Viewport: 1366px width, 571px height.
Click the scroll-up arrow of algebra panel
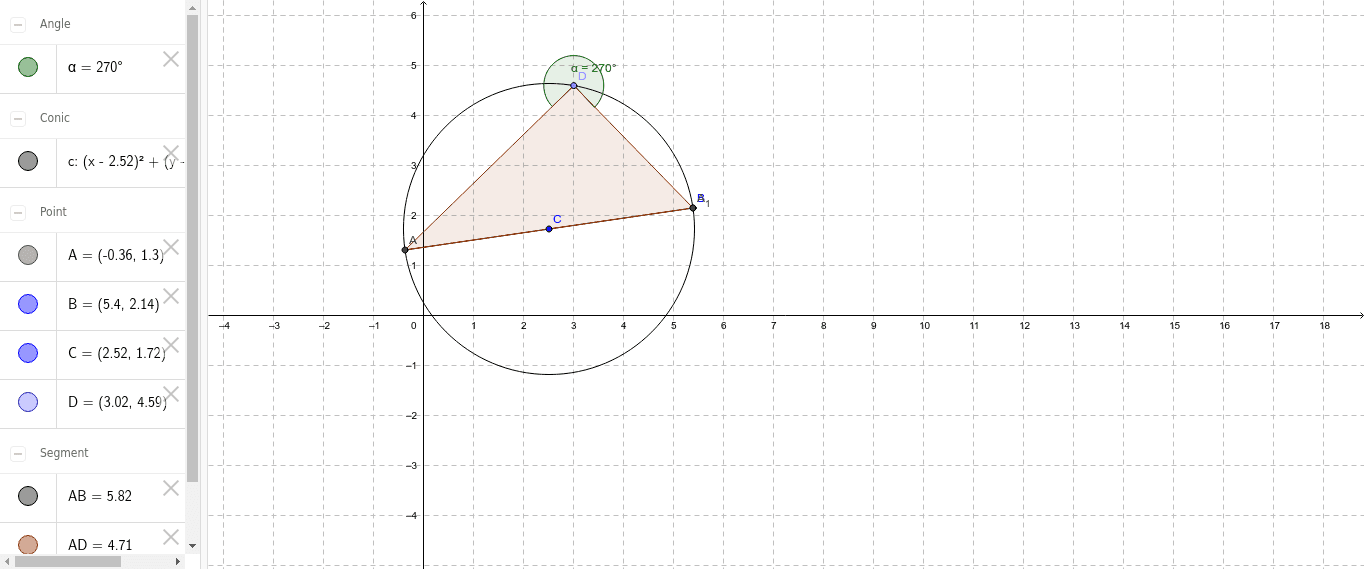coord(192,7)
